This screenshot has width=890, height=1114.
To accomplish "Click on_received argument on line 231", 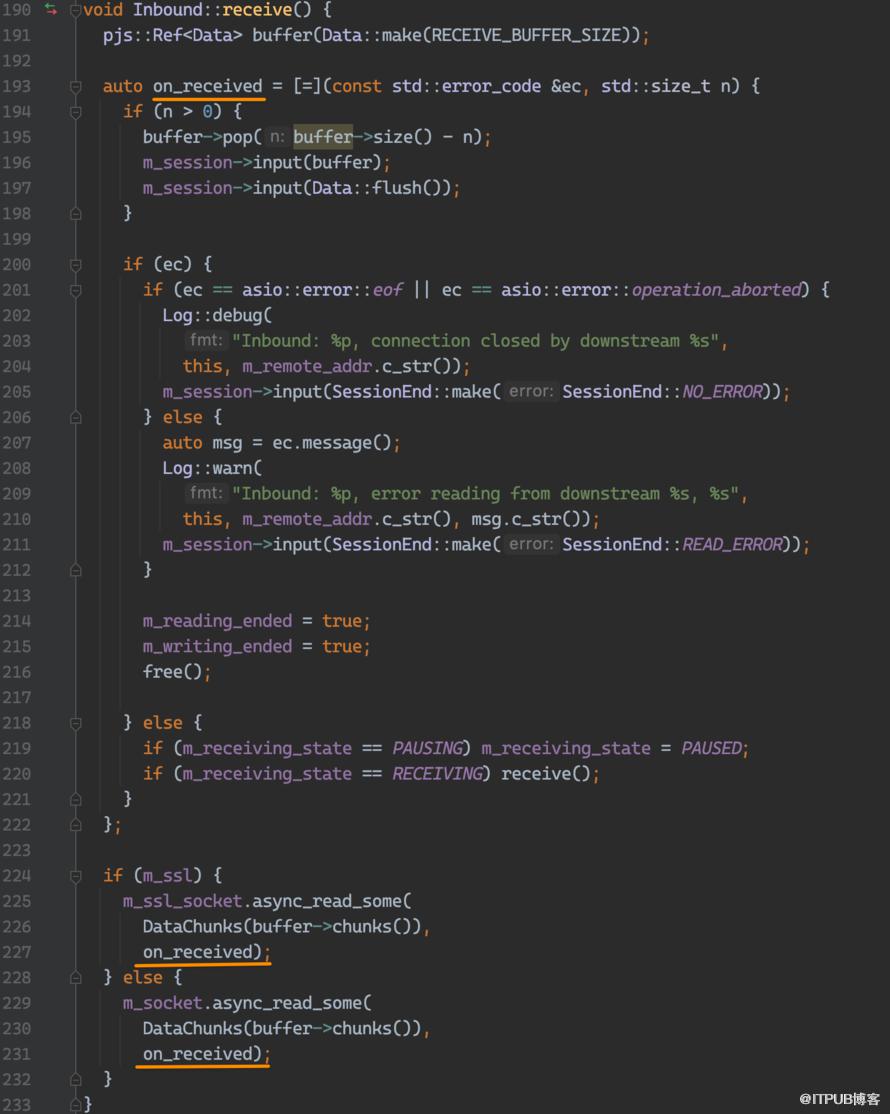I will (197, 1054).
